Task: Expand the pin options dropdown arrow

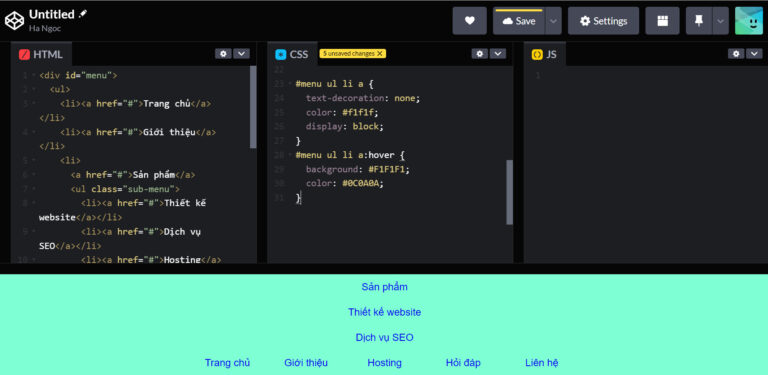Action: click(x=720, y=21)
